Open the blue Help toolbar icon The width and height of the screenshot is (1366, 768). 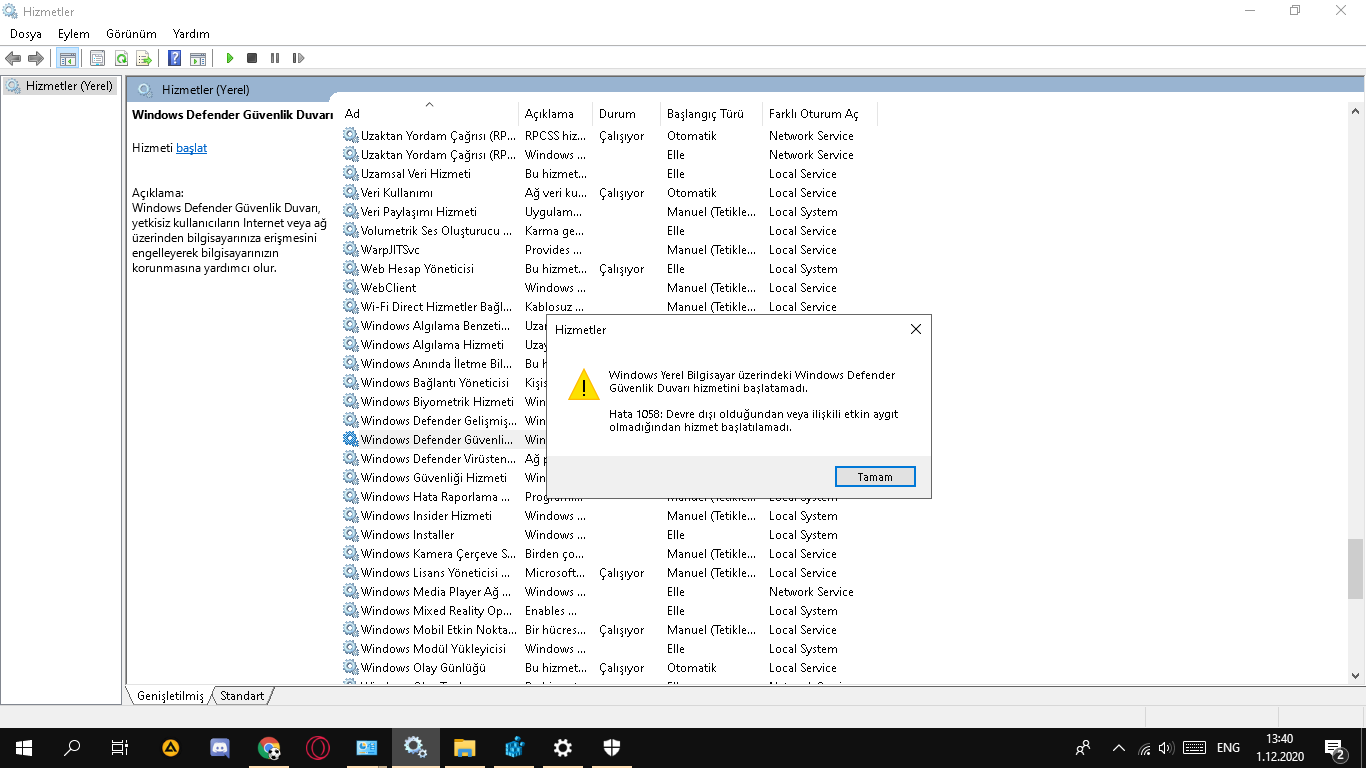tap(174, 58)
